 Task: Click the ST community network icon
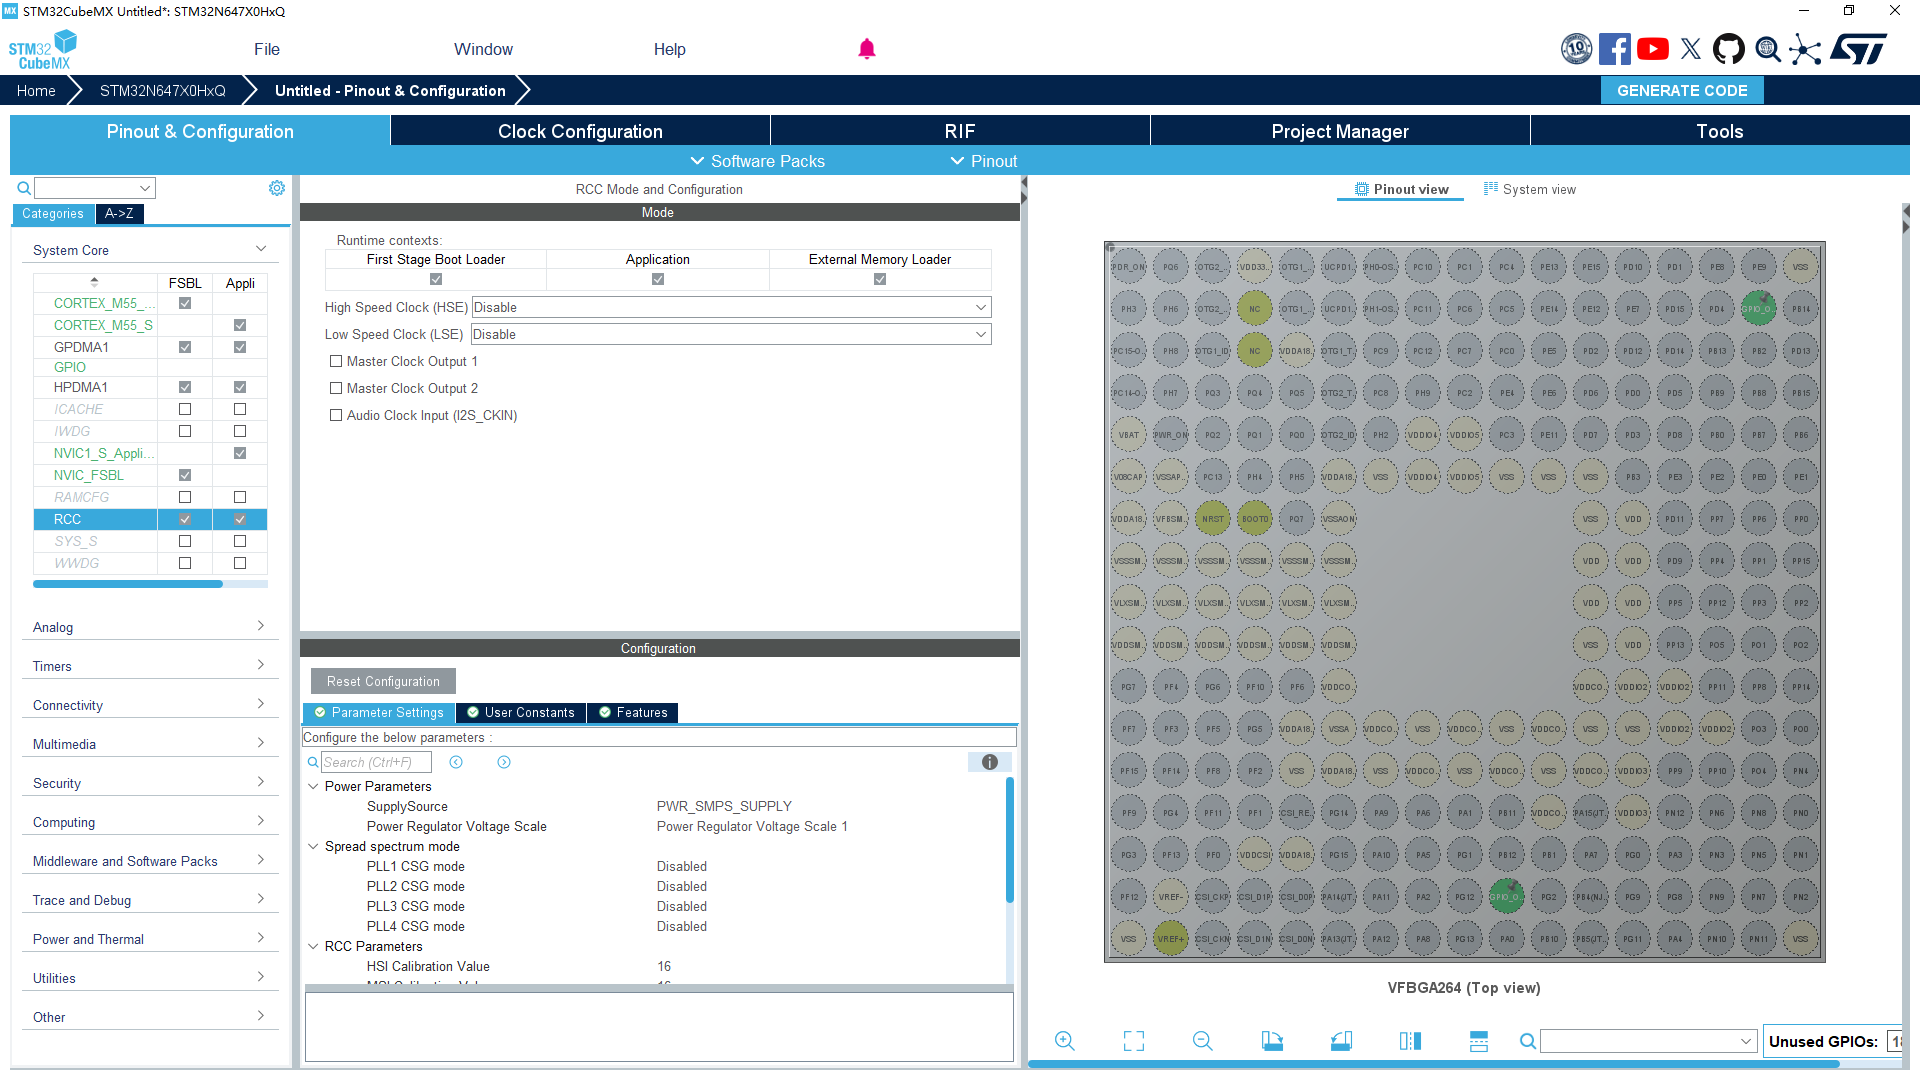pos(1805,49)
